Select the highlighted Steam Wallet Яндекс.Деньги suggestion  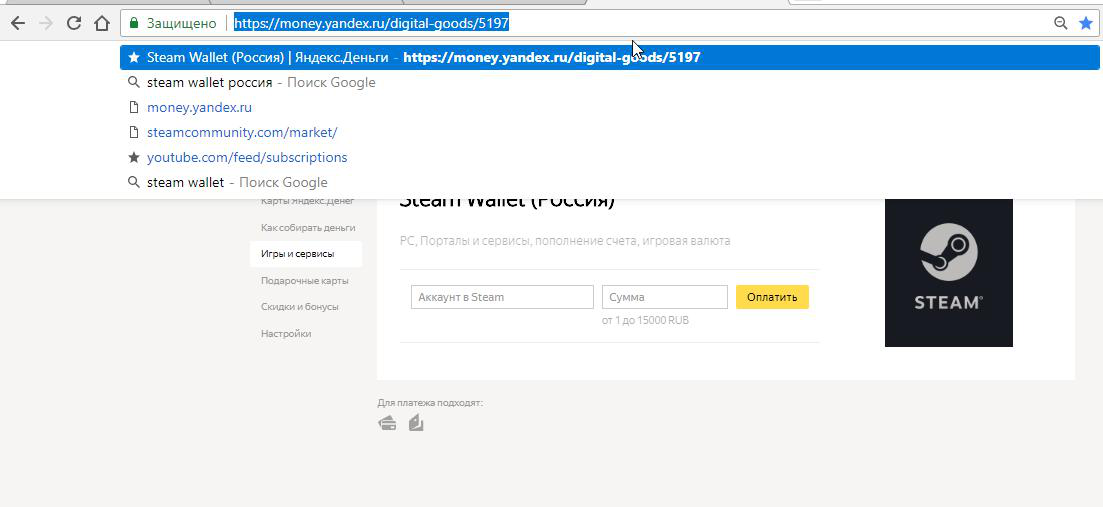click(x=609, y=58)
